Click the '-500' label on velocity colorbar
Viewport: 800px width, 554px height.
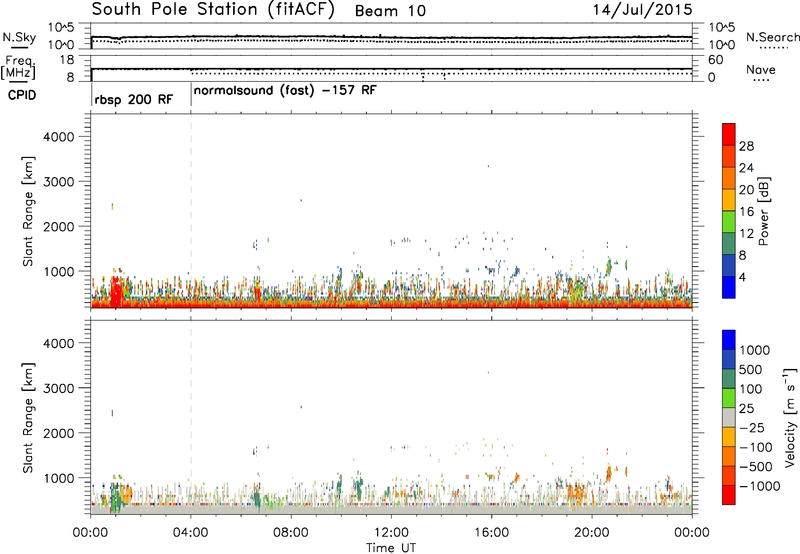(755, 466)
